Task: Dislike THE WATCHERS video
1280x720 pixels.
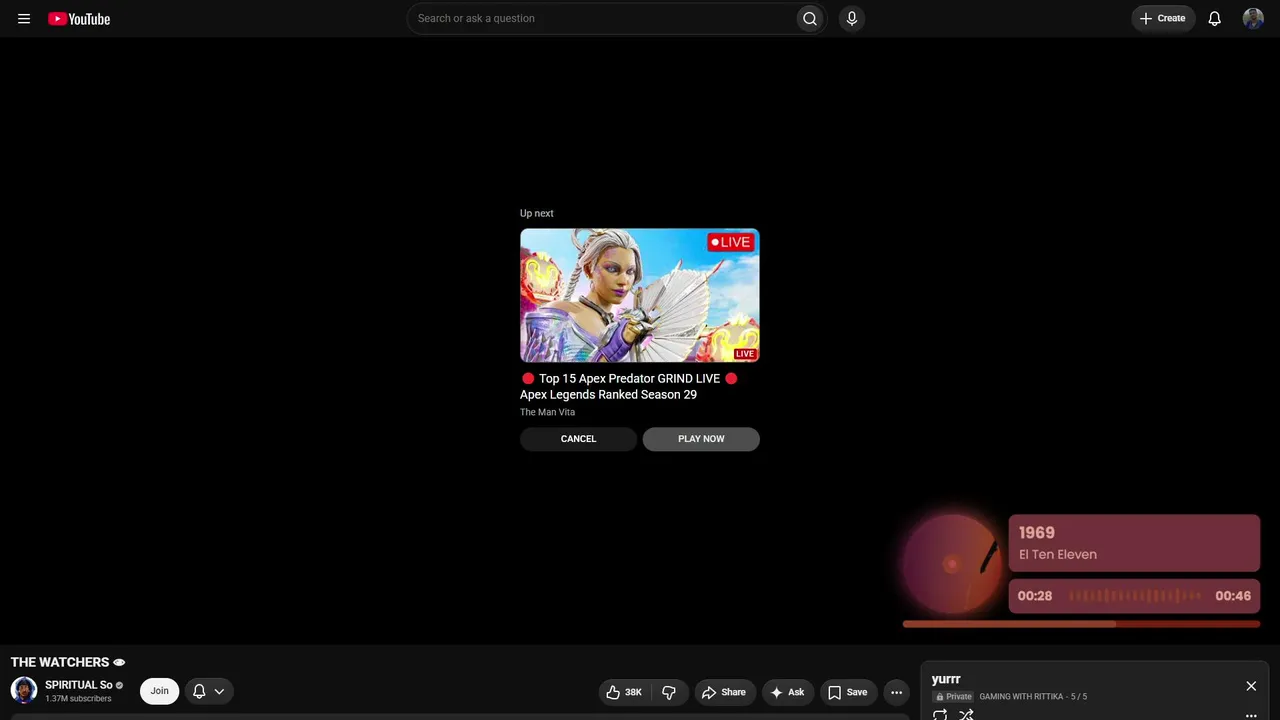Action: [x=669, y=692]
